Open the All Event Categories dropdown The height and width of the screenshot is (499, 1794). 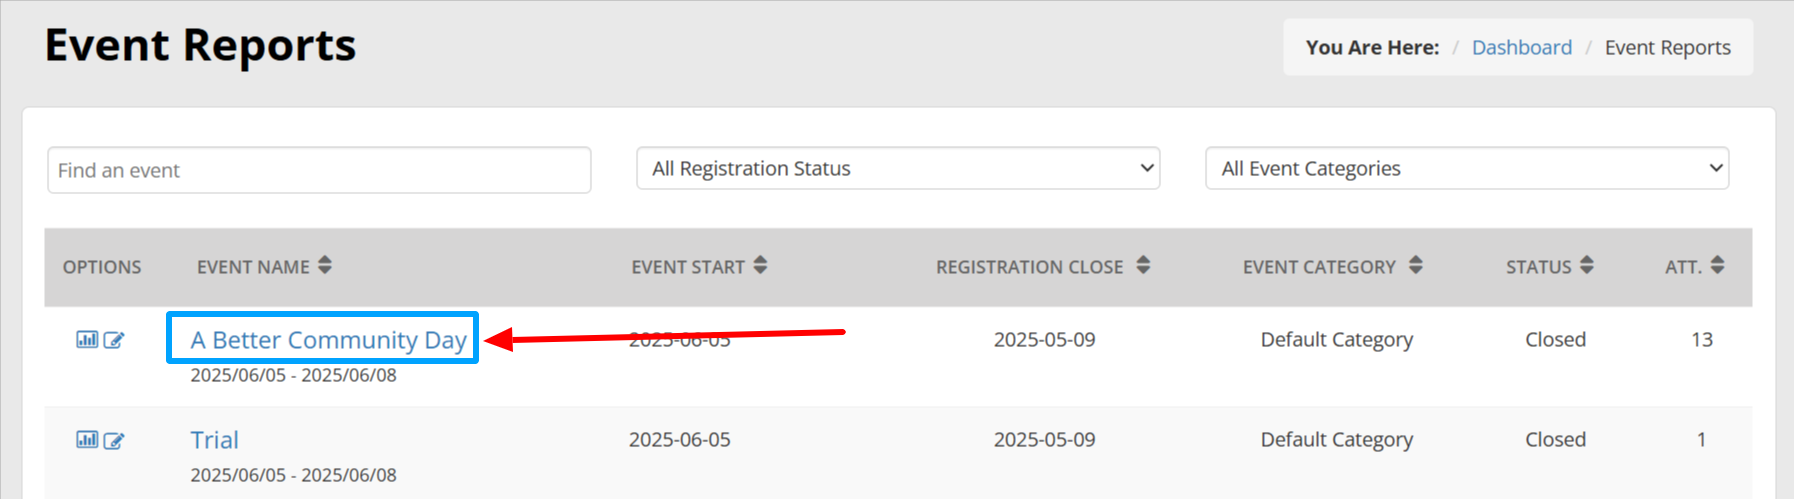point(1467,169)
